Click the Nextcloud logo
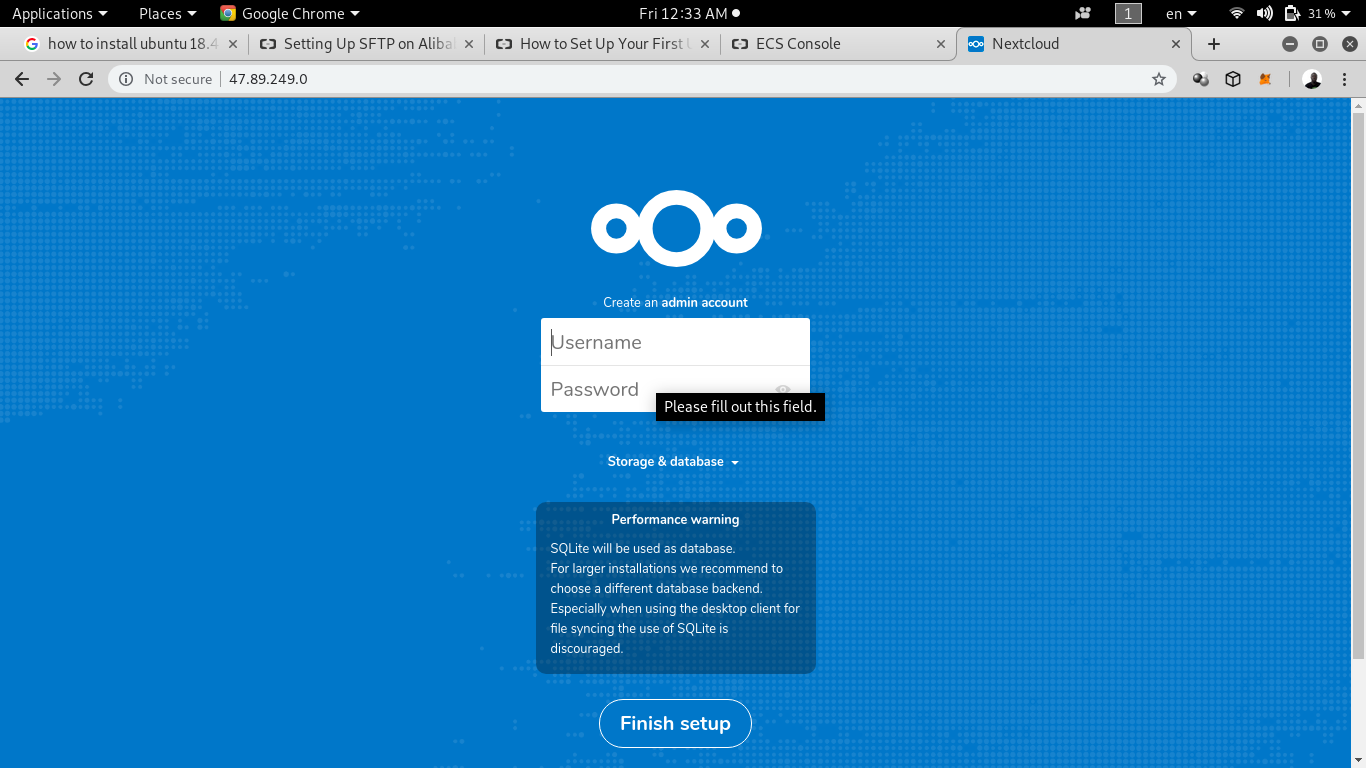The width and height of the screenshot is (1366, 768). (676, 229)
